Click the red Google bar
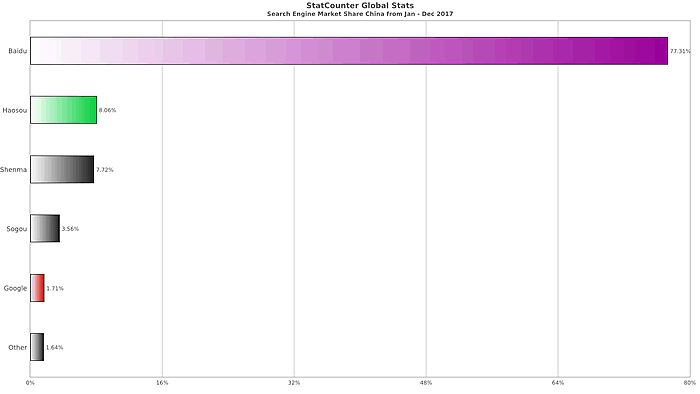The height and width of the screenshot is (394, 700). tap(38, 288)
